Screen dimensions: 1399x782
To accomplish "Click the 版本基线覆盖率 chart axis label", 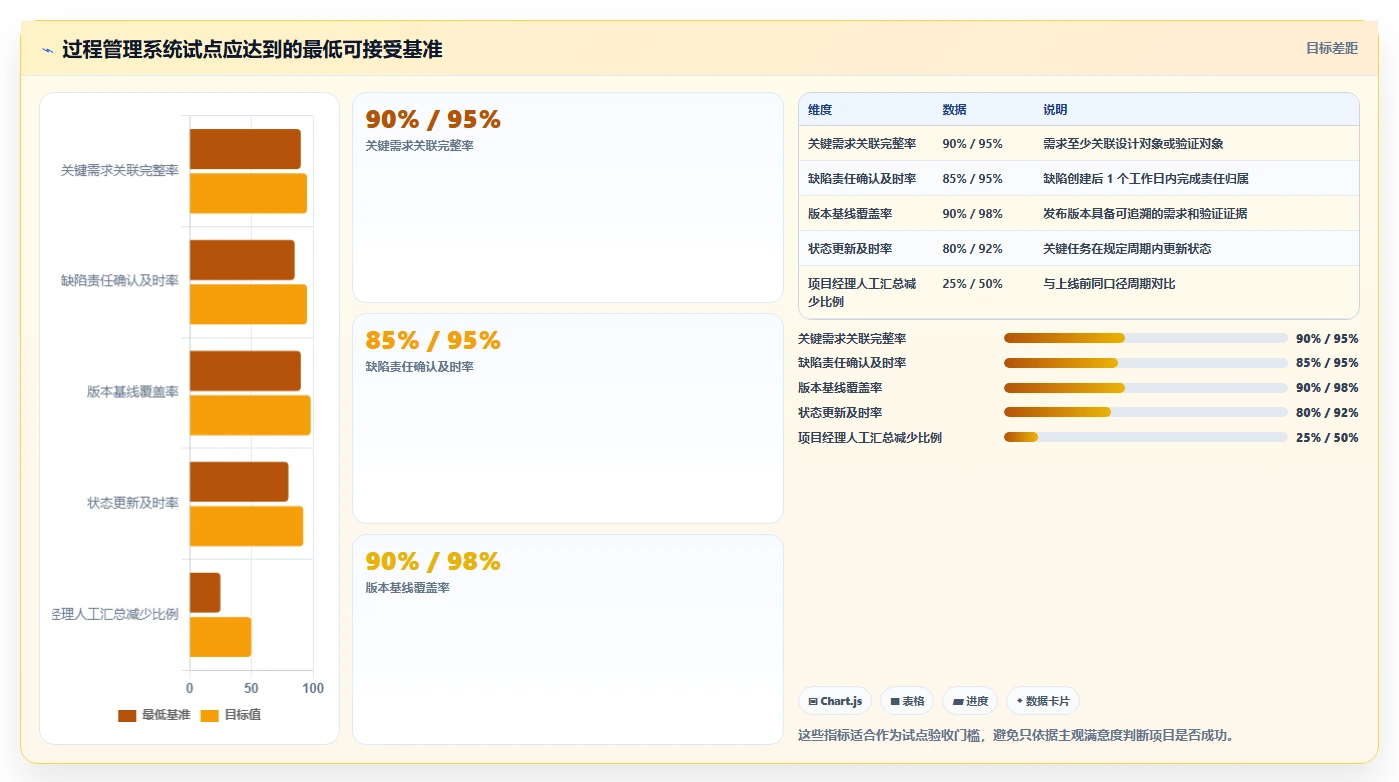I will (x=133, y=392).
